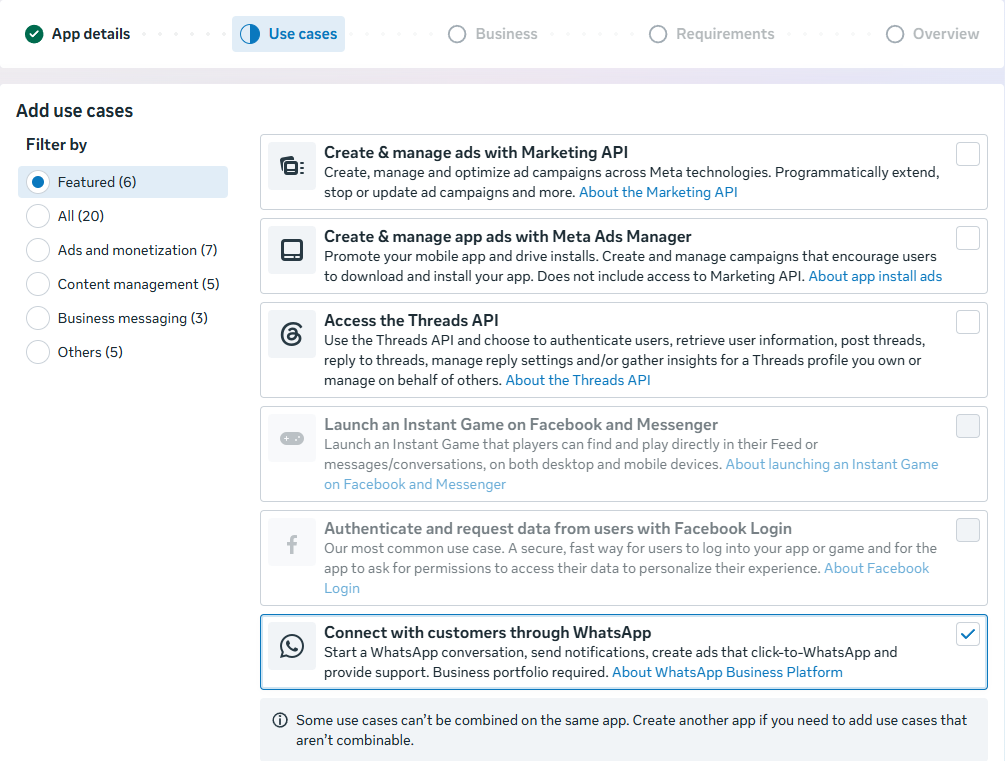Click the Threads logo icon
Image resolution: width=1005 pixels, height=761 pixels.
tap(292, 334)
